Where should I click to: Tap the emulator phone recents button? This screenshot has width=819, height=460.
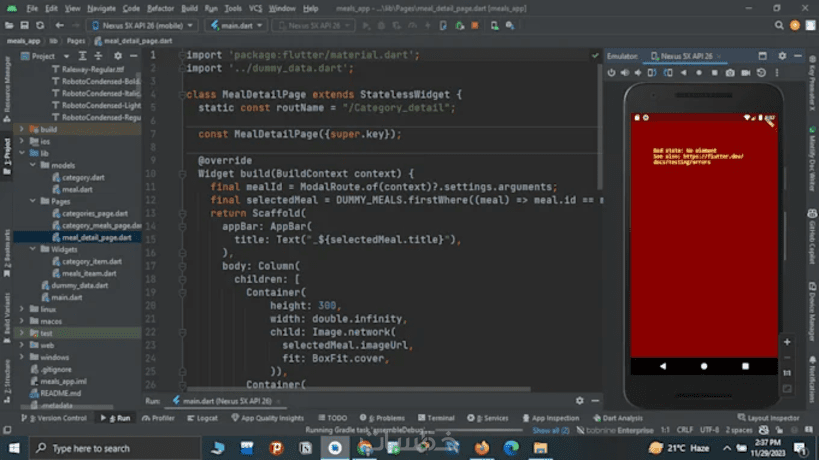click(x=745, y=366)
